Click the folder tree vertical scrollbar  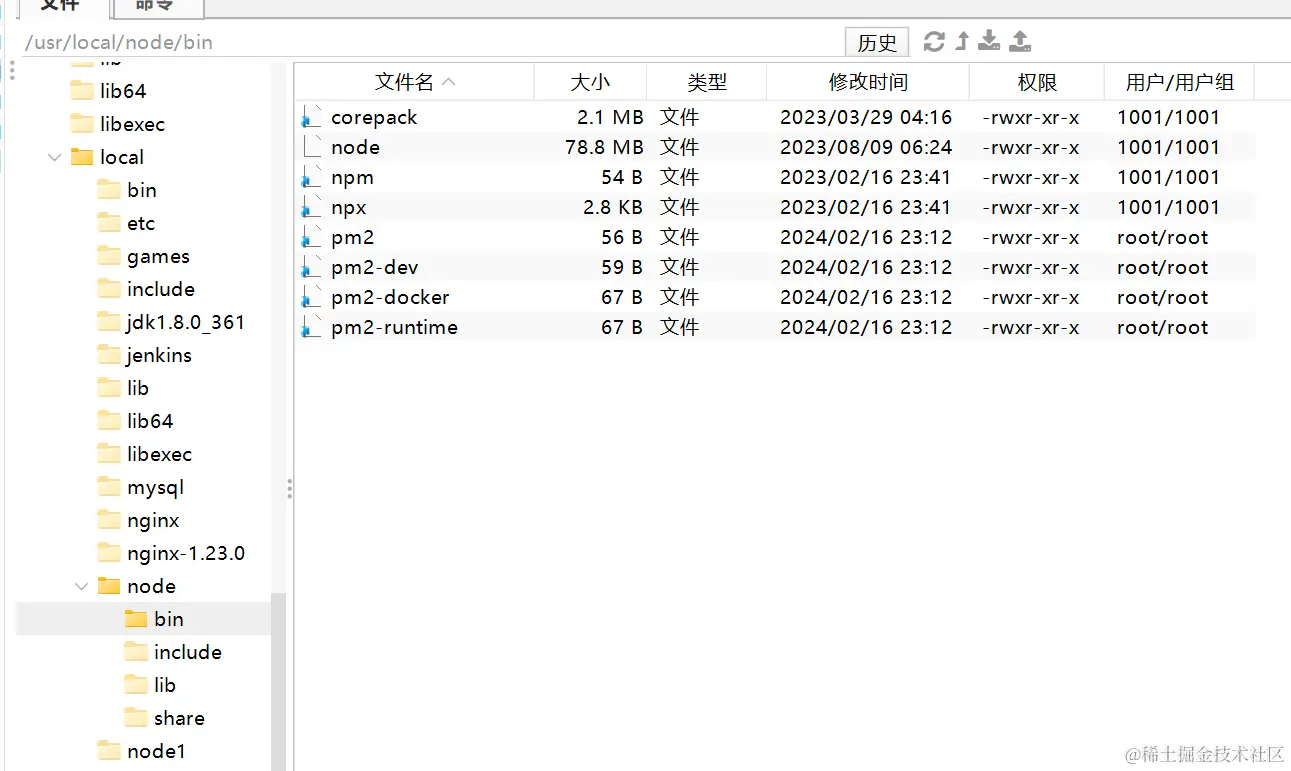coord(278,681)
